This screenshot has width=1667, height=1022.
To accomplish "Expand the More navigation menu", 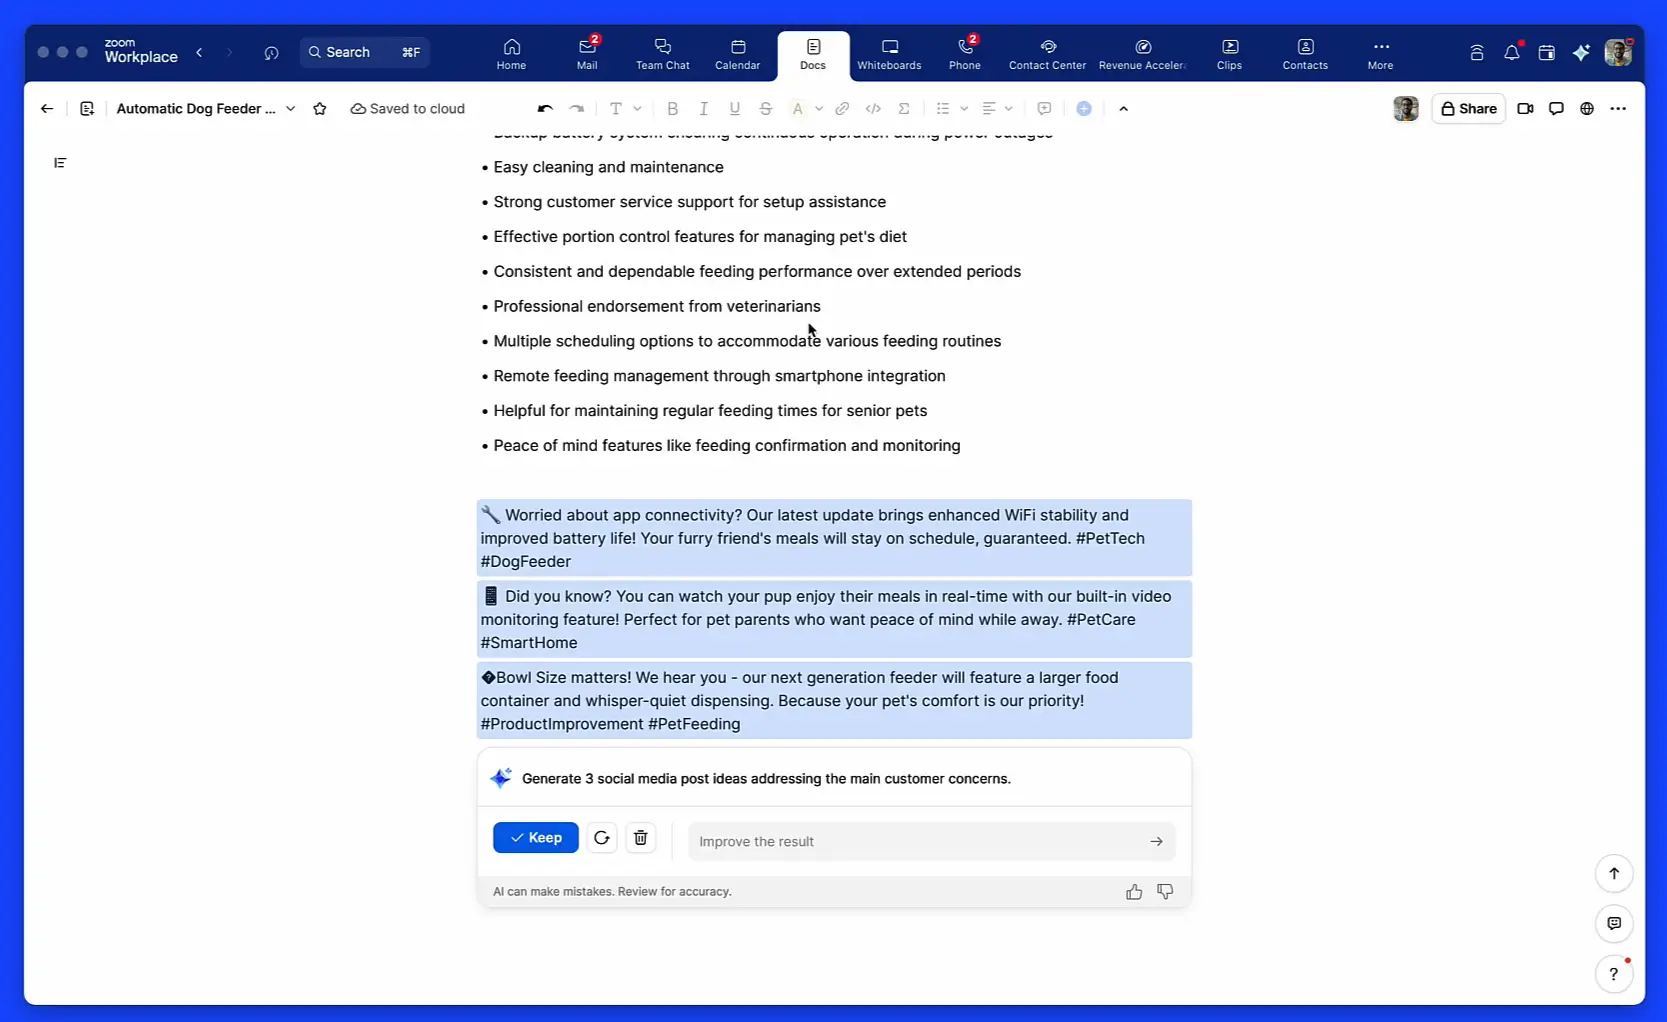I will (1381, 54).
